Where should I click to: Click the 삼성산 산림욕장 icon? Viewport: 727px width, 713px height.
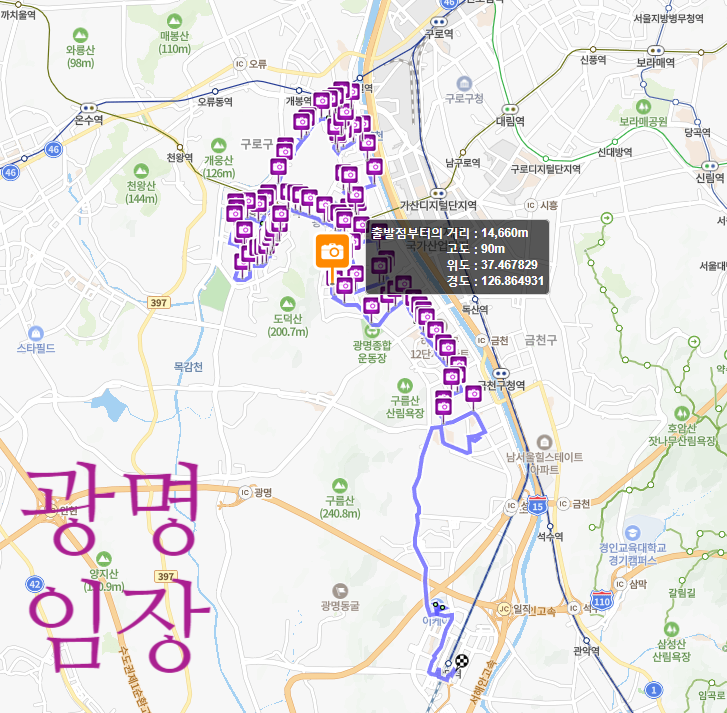point(671,630)
